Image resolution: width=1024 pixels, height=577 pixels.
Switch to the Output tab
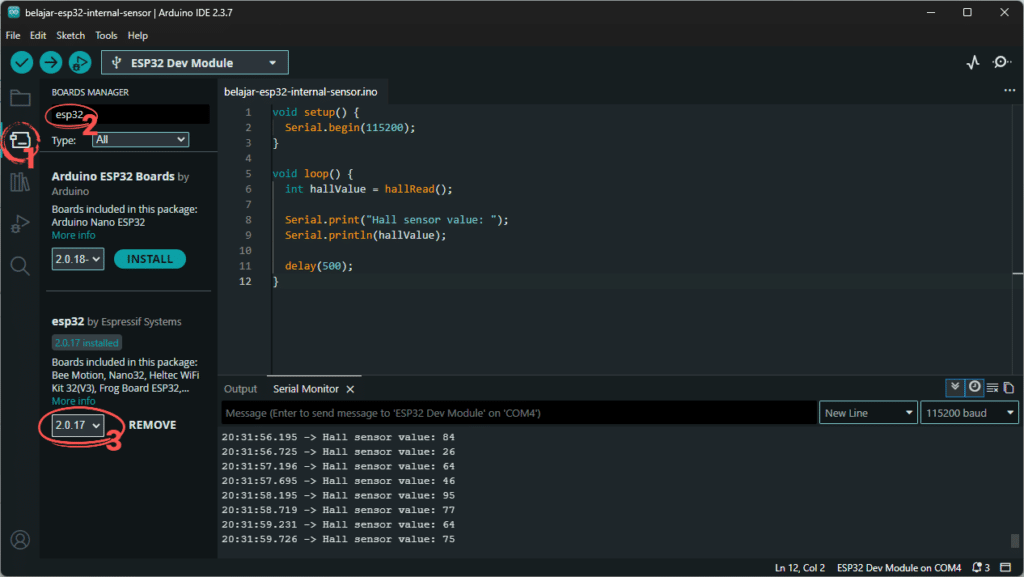coord(240,389)
